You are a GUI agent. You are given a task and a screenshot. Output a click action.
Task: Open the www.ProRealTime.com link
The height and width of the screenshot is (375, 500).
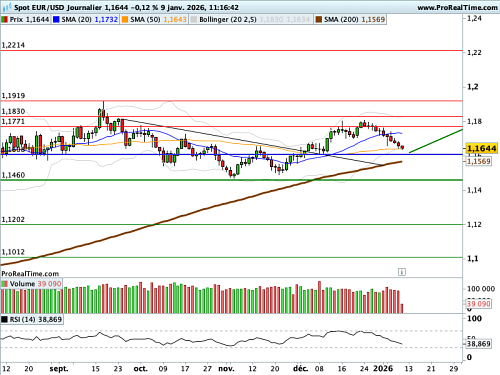(457, 7)
